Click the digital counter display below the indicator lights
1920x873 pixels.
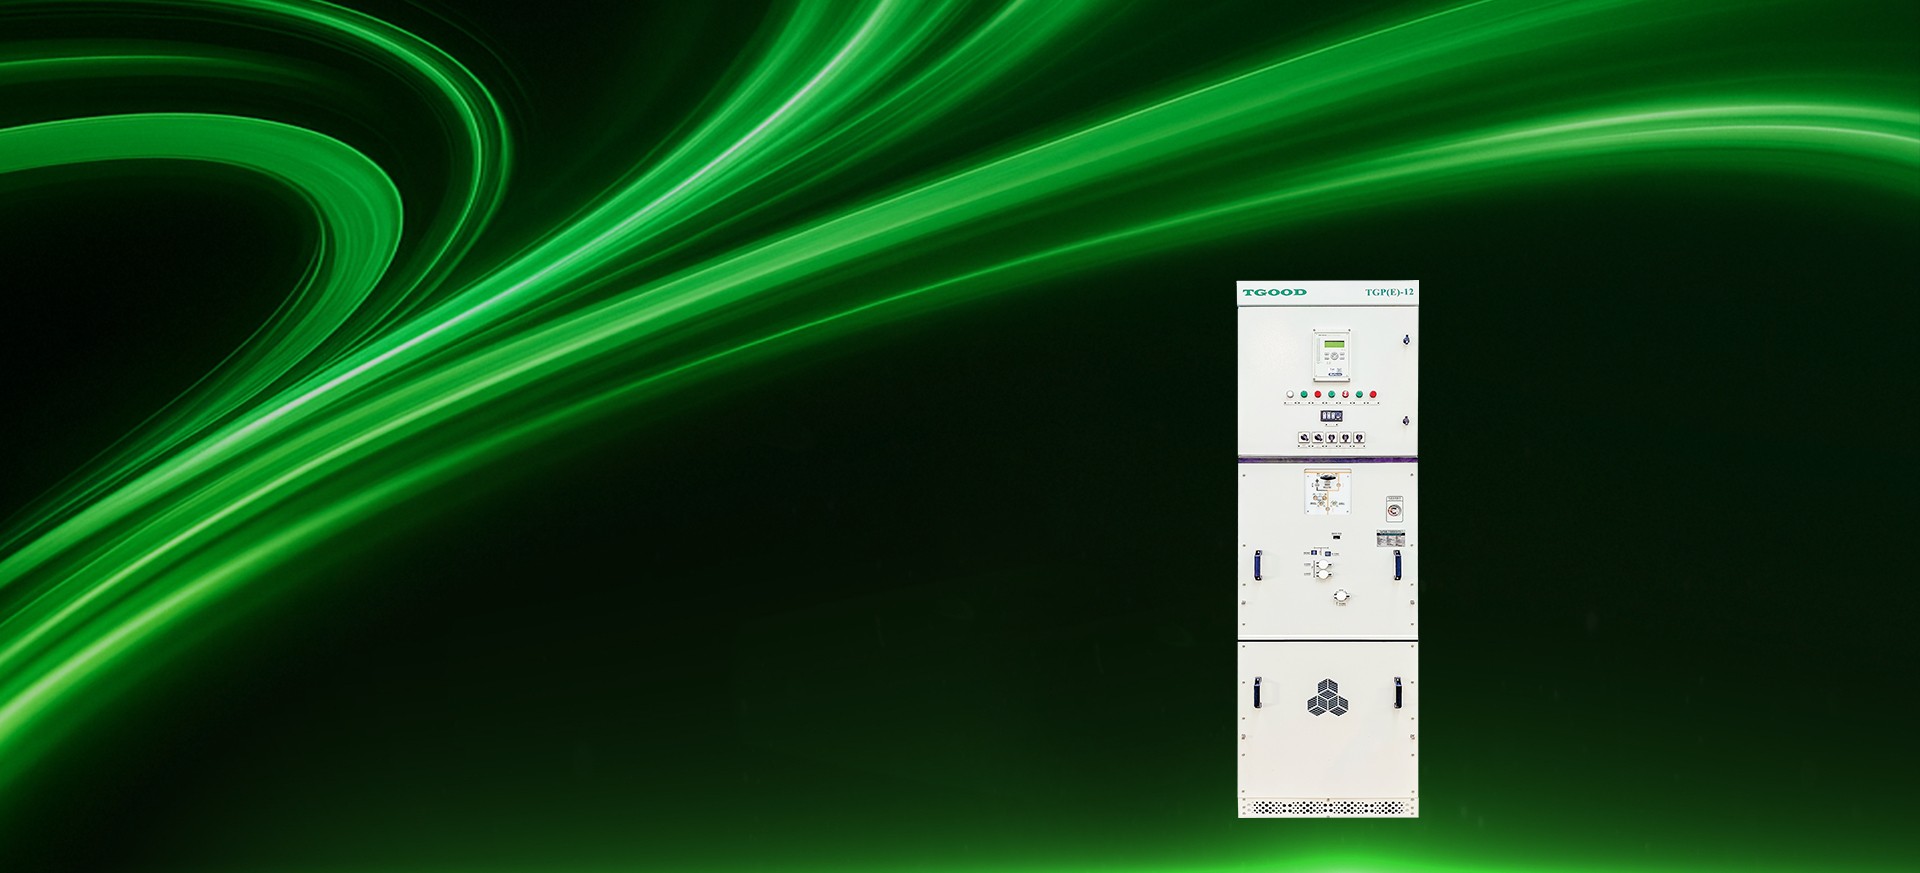click(1331, 415)
